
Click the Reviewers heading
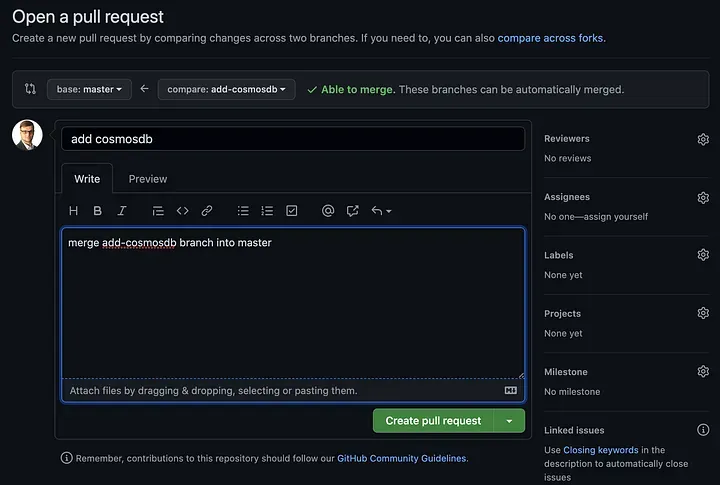[x=567, y=139]
